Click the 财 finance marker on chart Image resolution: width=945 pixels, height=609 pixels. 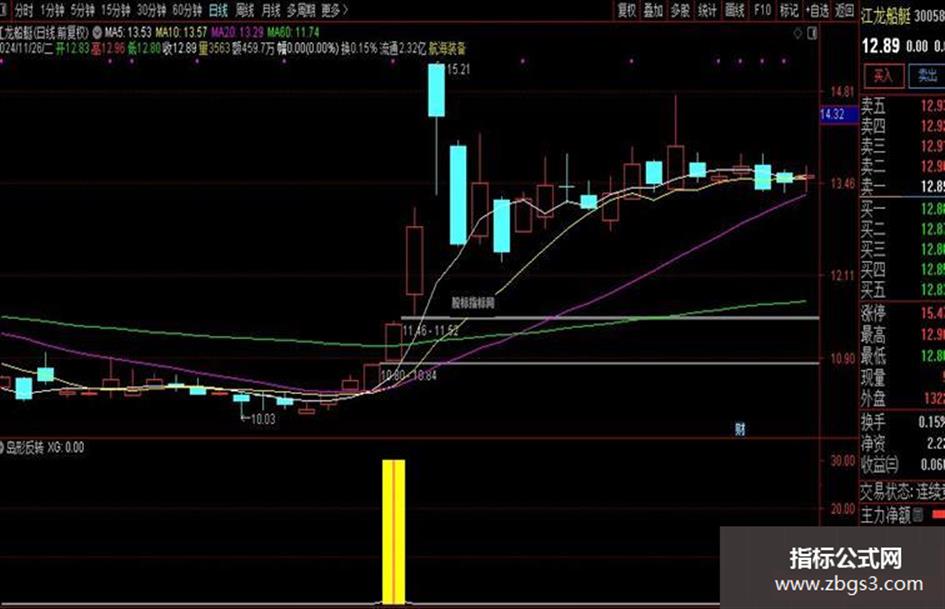coord(740,429)
